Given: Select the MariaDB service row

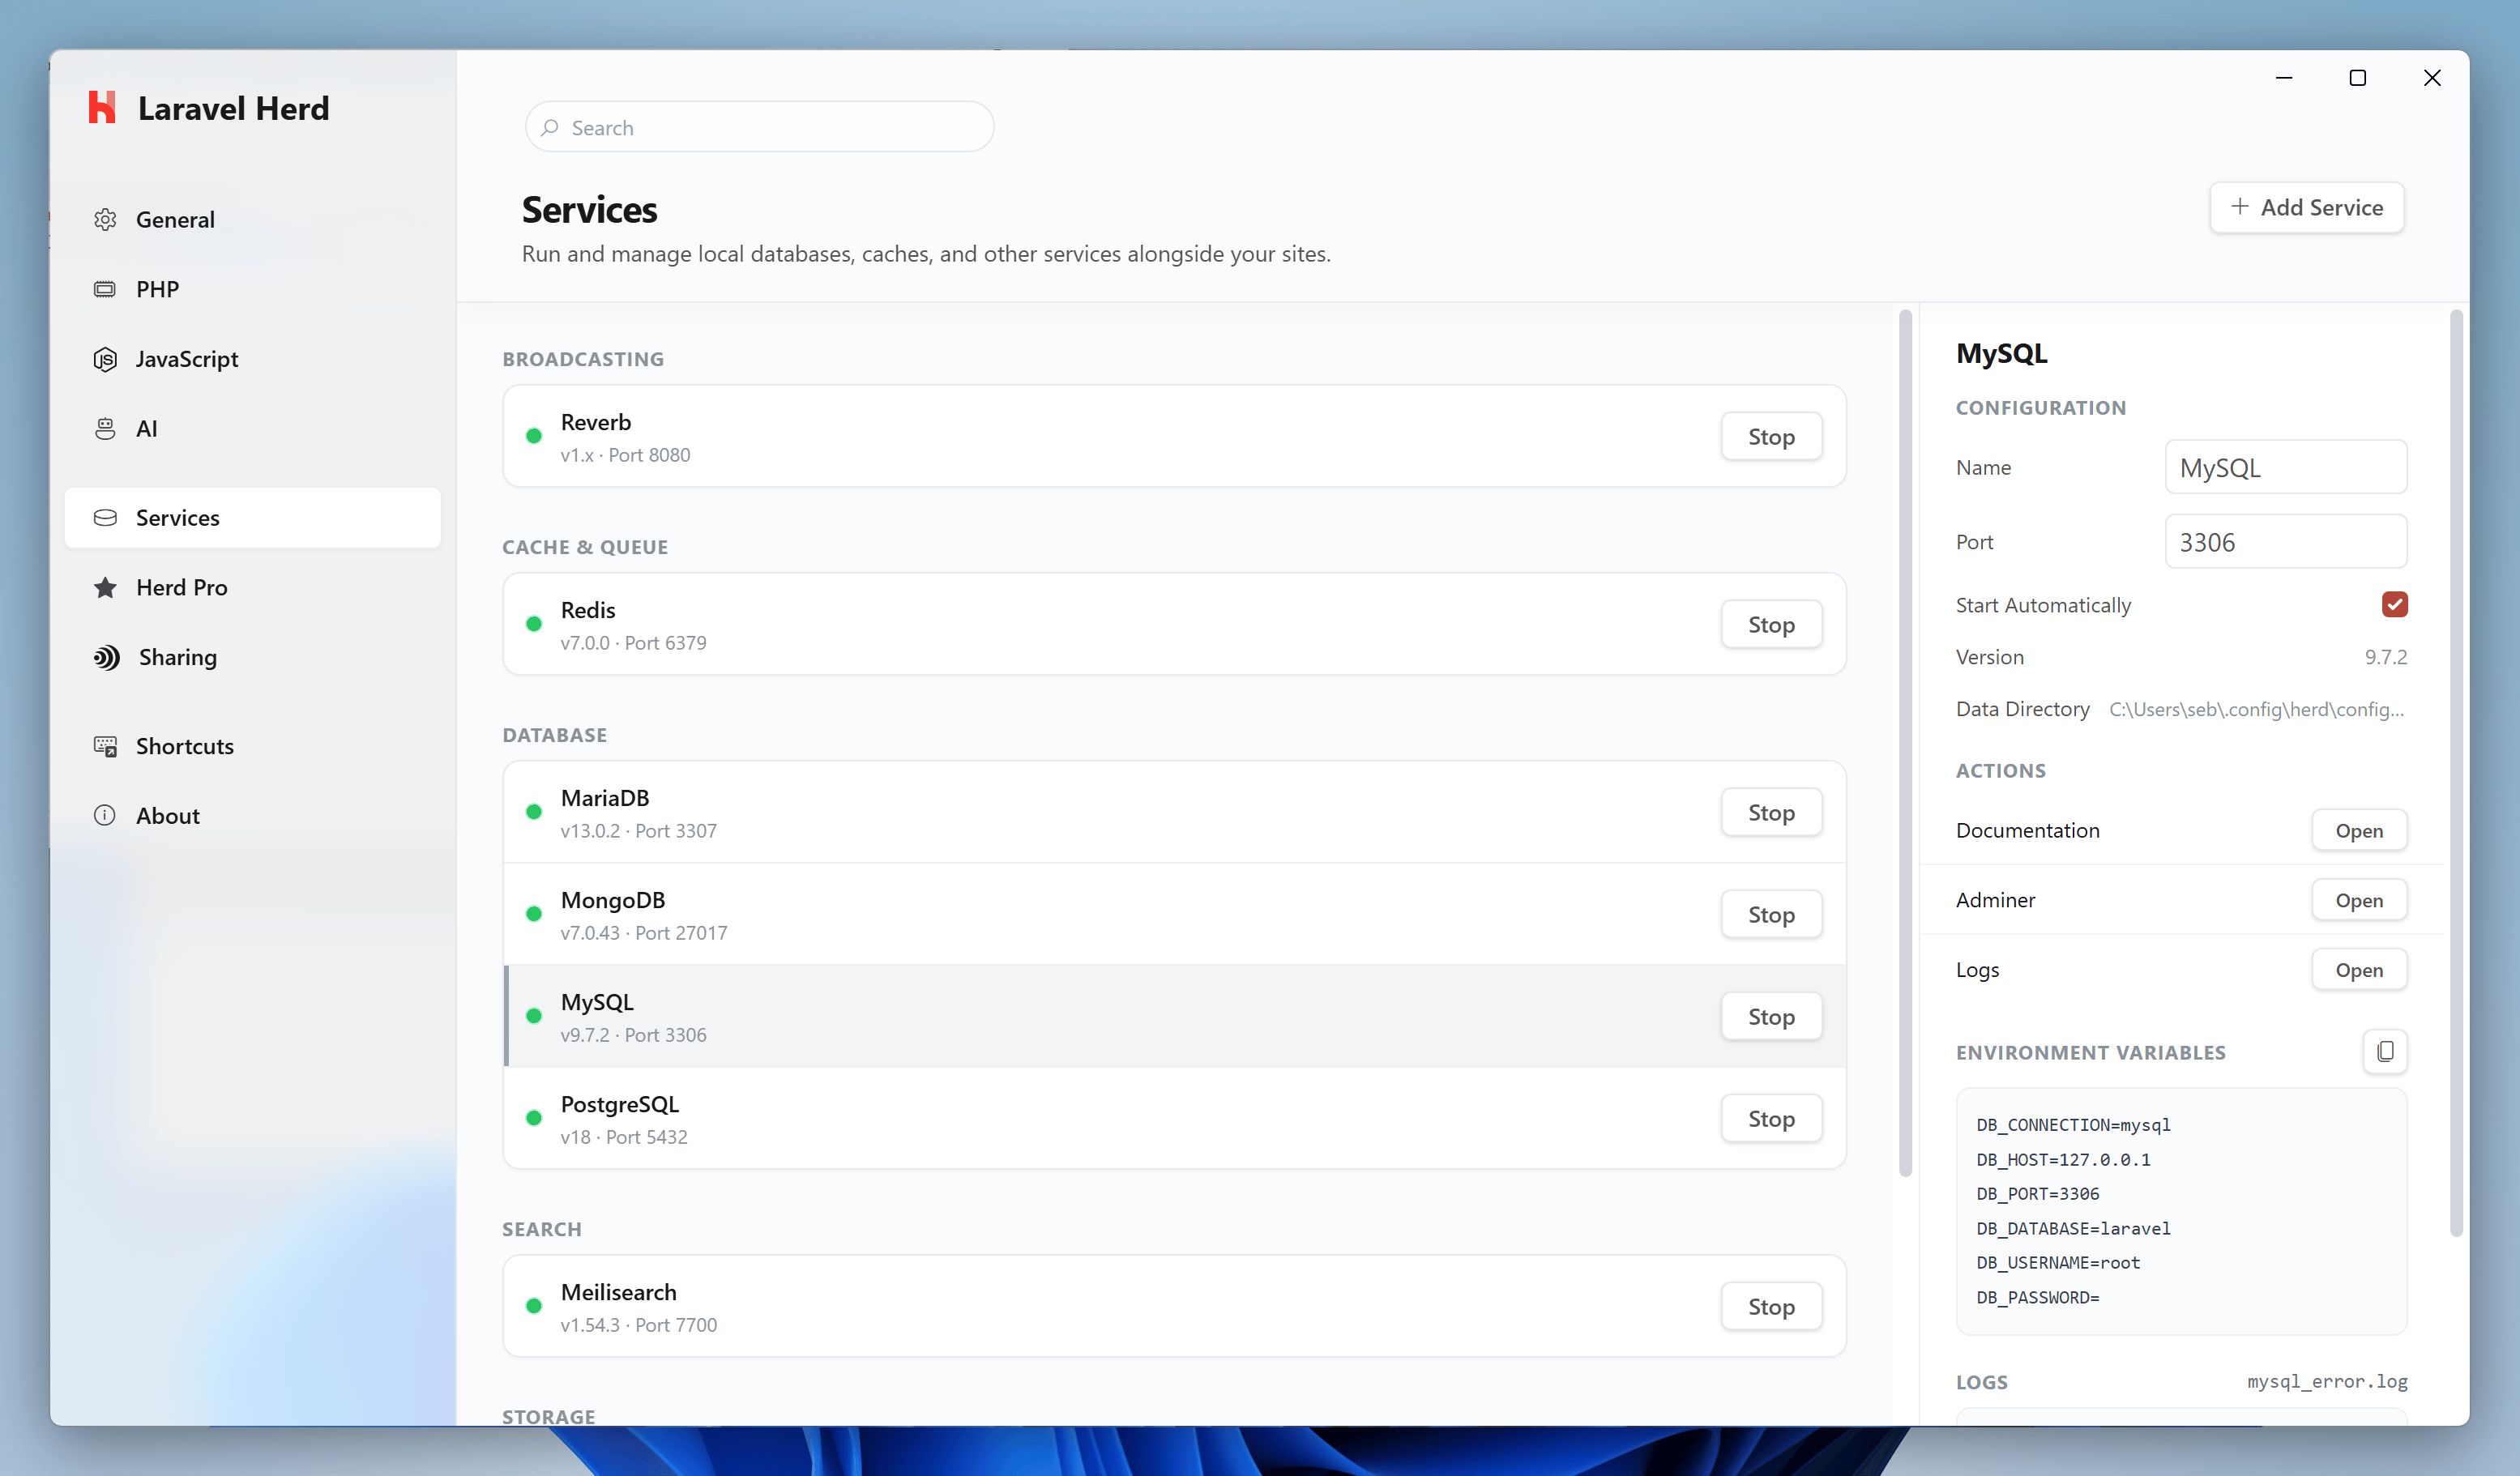Looking at the screenshot, I should click(x=1174, y=812).
